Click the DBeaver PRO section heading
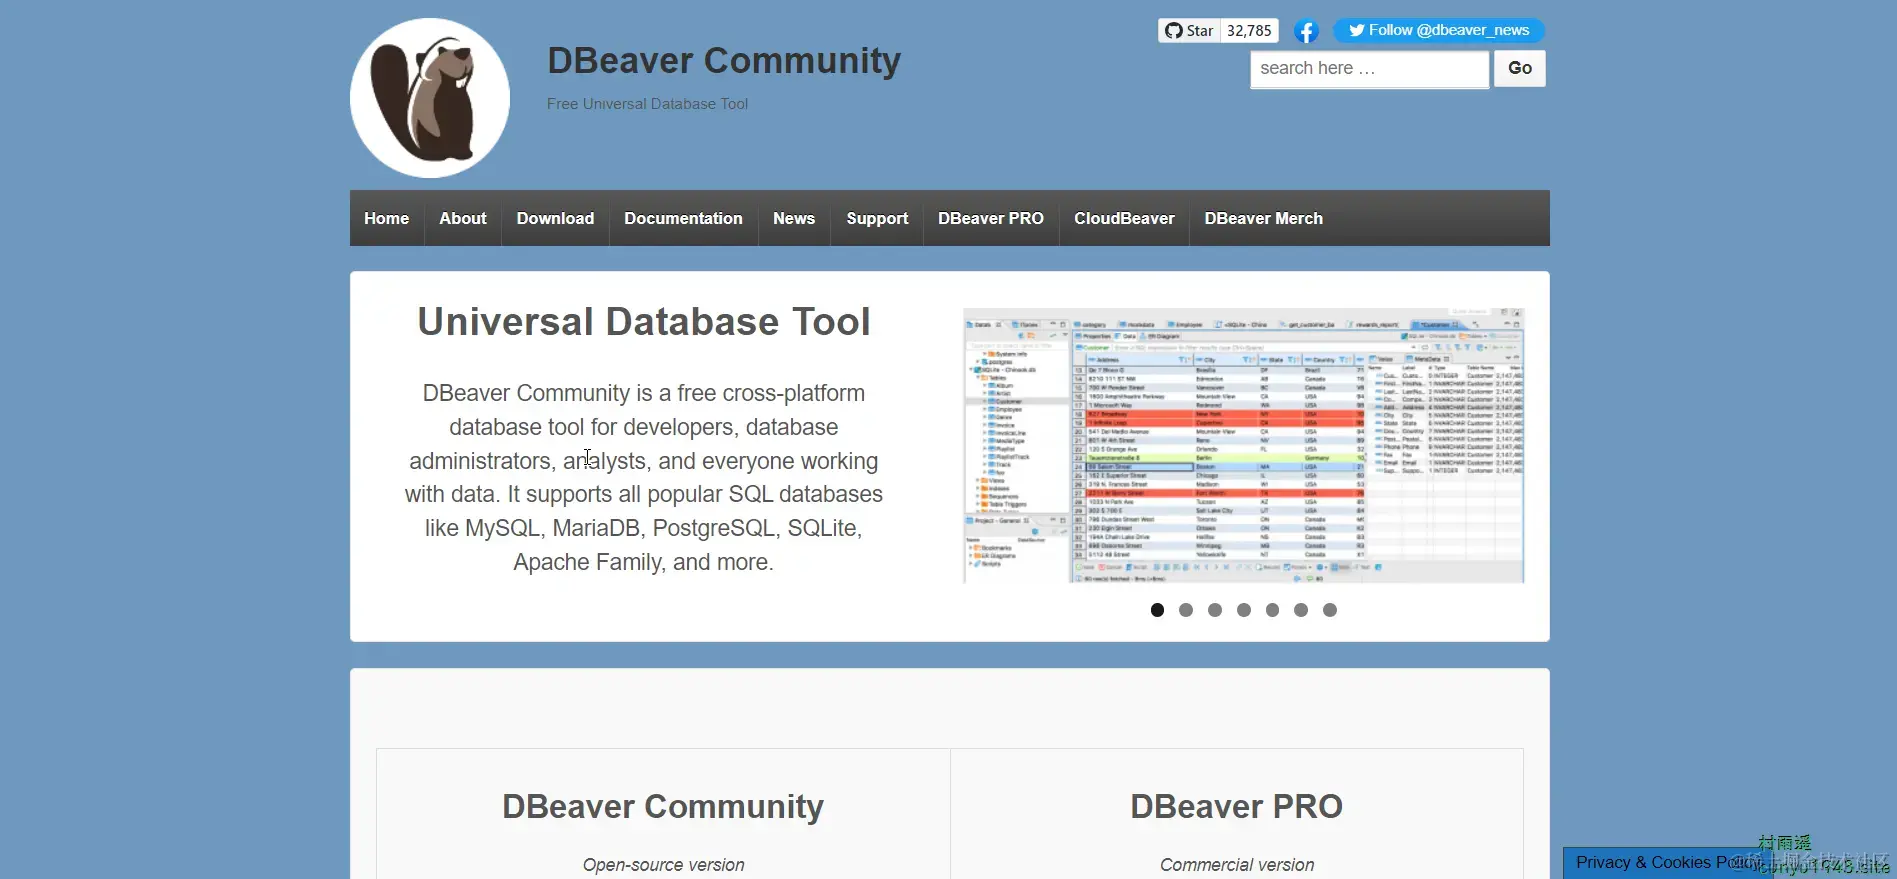Viewport: 1897px width, 879px height. [1237, 806]
